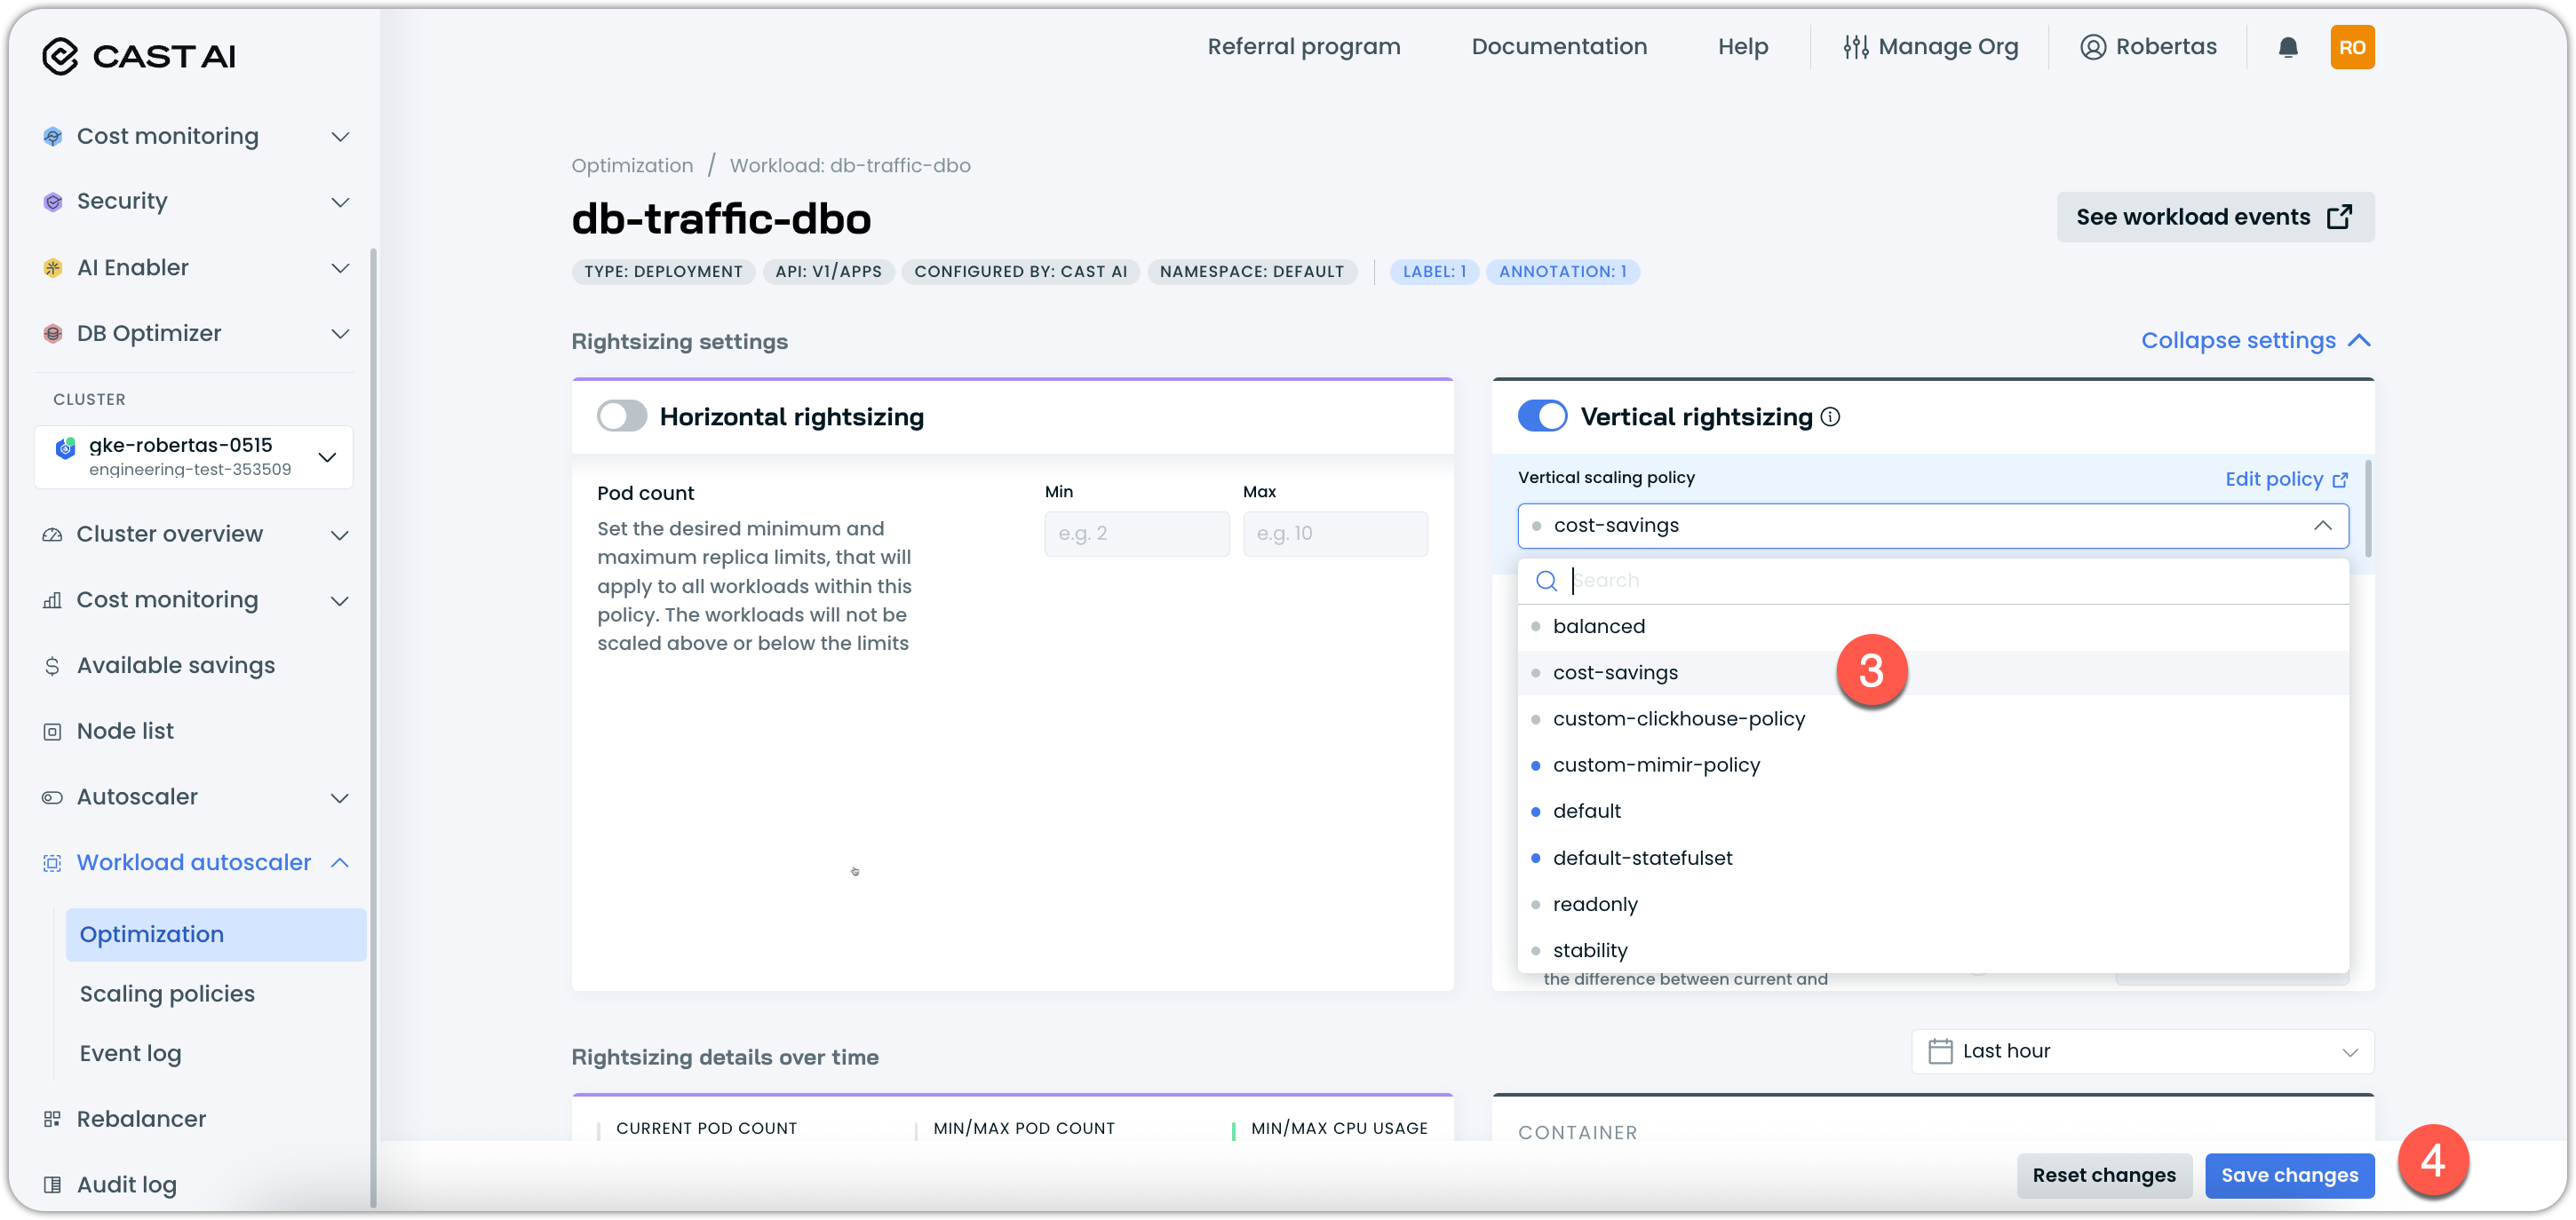Open the gke-robertas-0515 cluster selector

pos(194,457)
